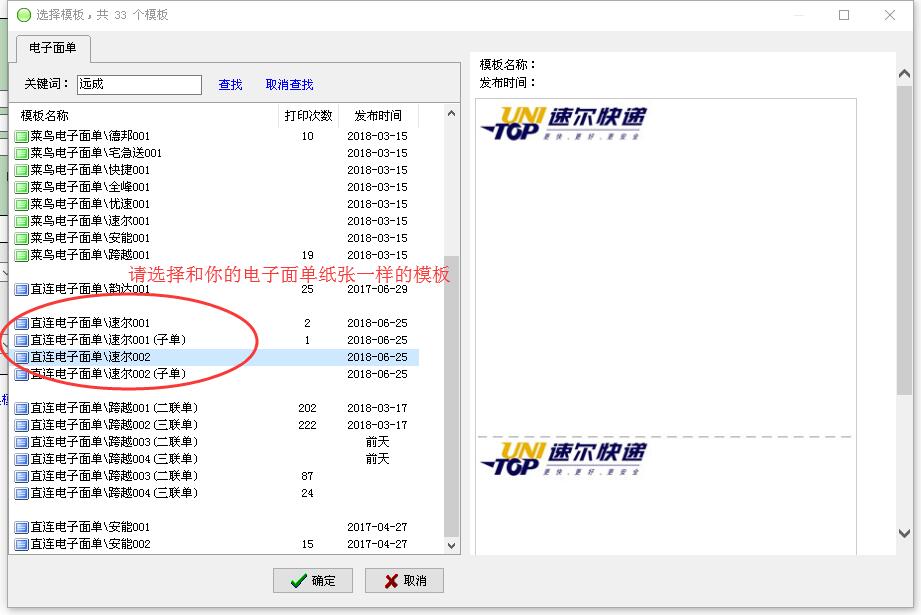Click the blue icon for 直连电子面单\速尔001 (子单)
The image size is (921, 615).
[22, 340]
